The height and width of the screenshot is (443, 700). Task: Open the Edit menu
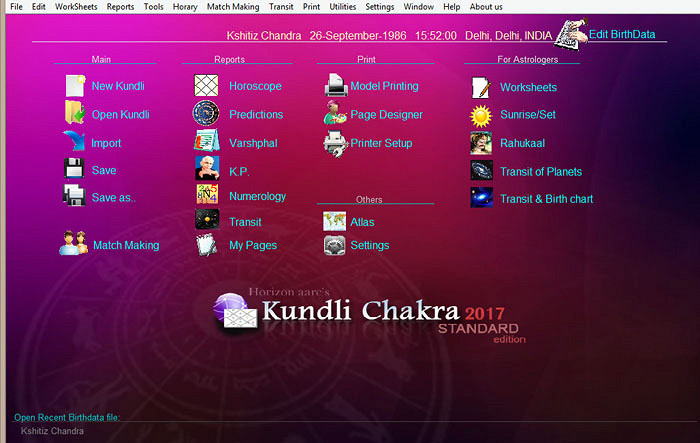pyautogui.click(x=39, y=7)
